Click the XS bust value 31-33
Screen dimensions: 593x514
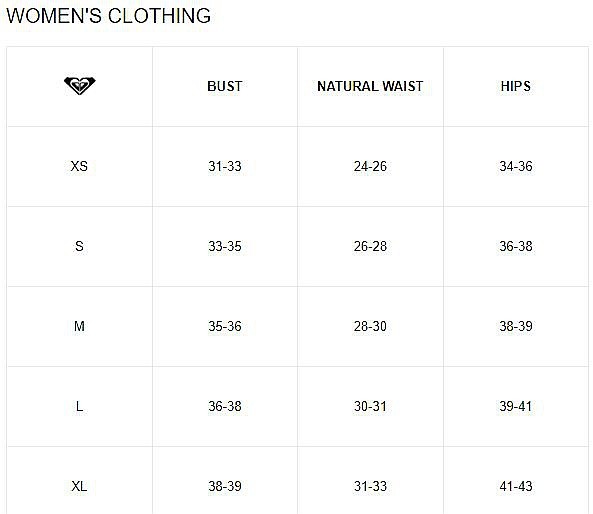point(225,166)
